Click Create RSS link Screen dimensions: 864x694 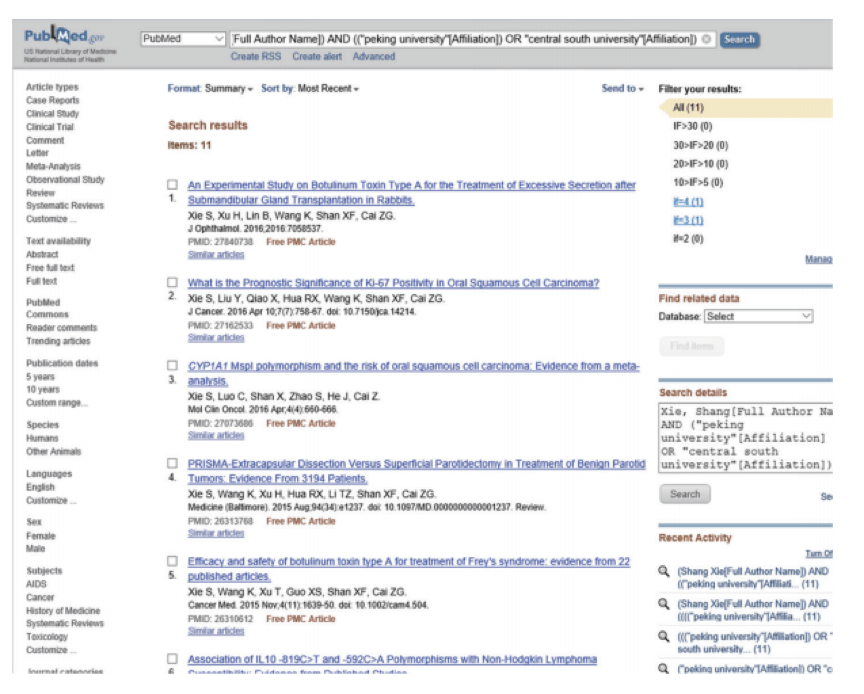tap(256, 56)
